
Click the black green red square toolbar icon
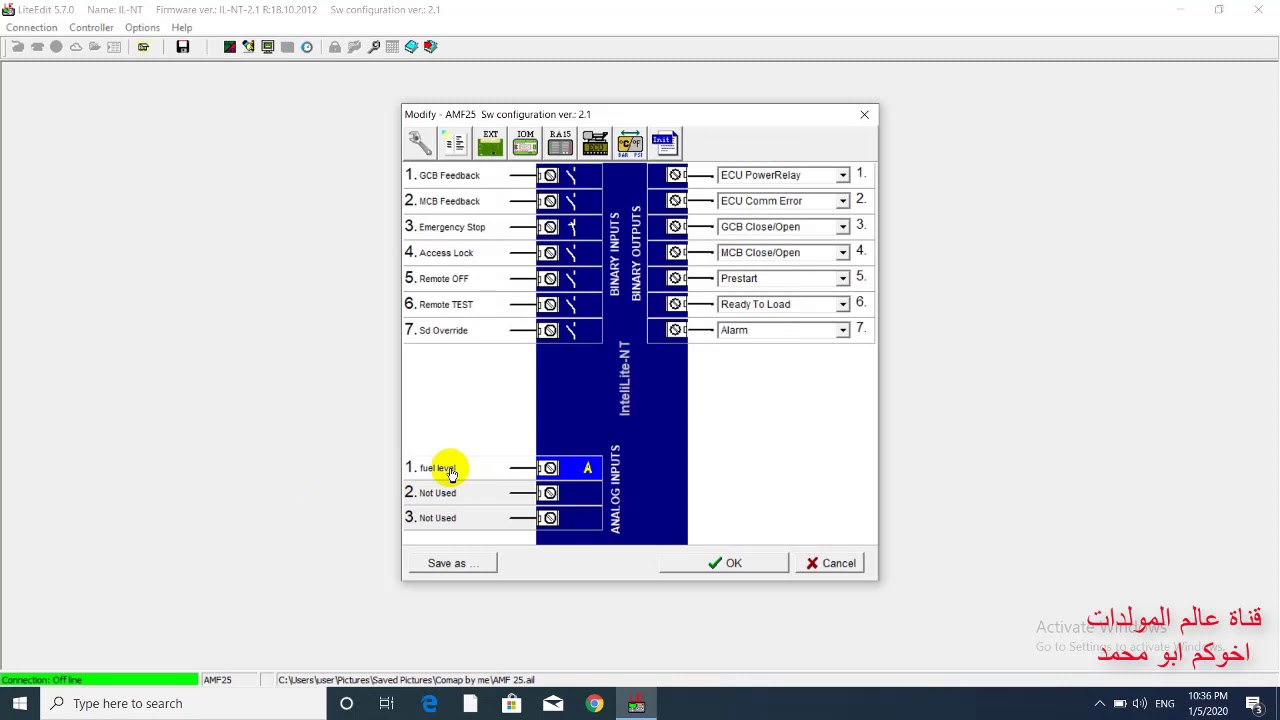(230, 47)
